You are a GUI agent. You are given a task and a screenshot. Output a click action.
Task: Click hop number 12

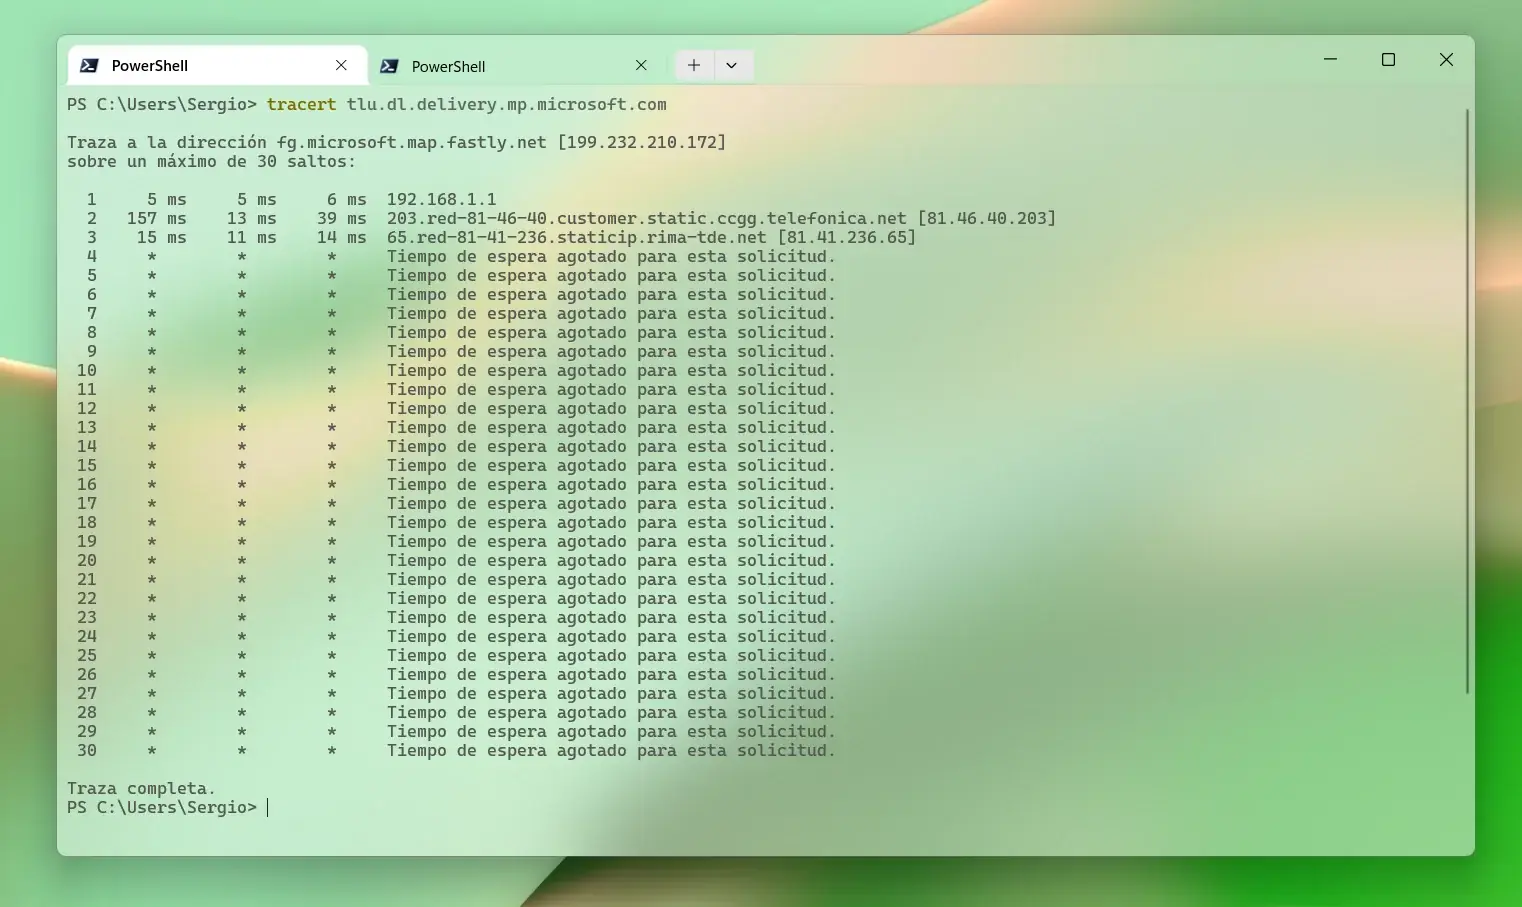click(87, 408)
